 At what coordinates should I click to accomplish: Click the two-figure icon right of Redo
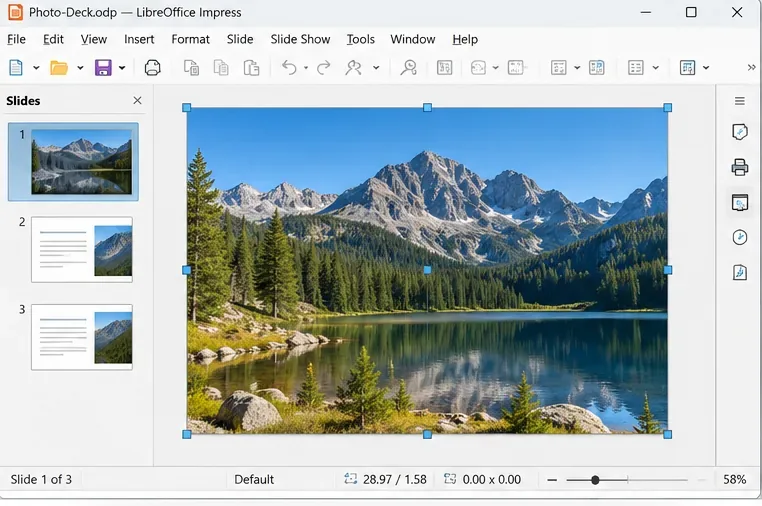pos(354,68)
